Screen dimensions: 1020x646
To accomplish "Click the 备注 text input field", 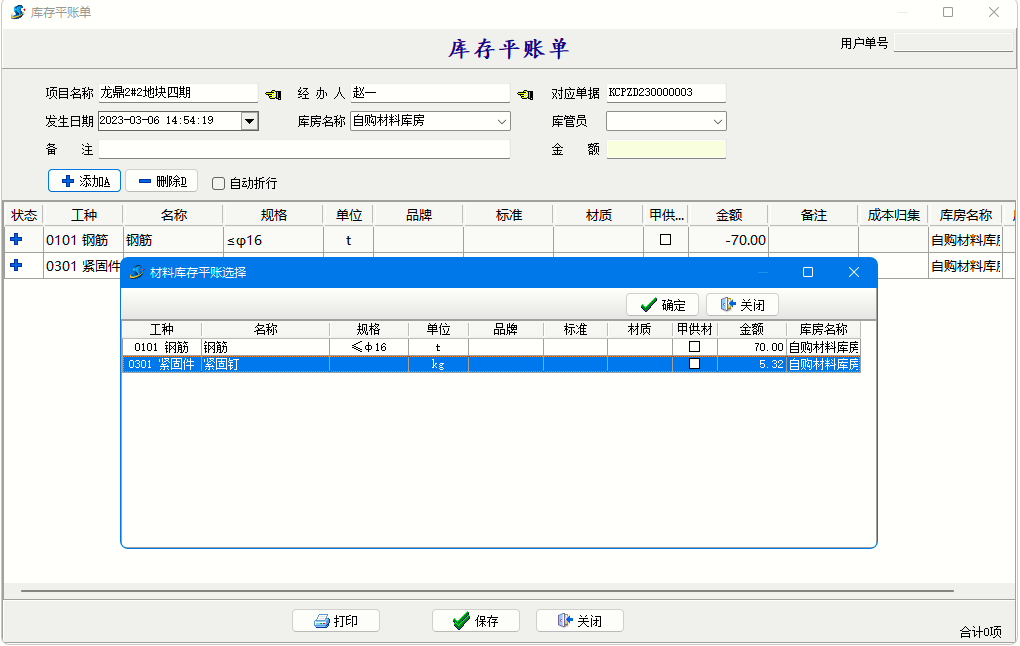I will (x=304, y=149).
